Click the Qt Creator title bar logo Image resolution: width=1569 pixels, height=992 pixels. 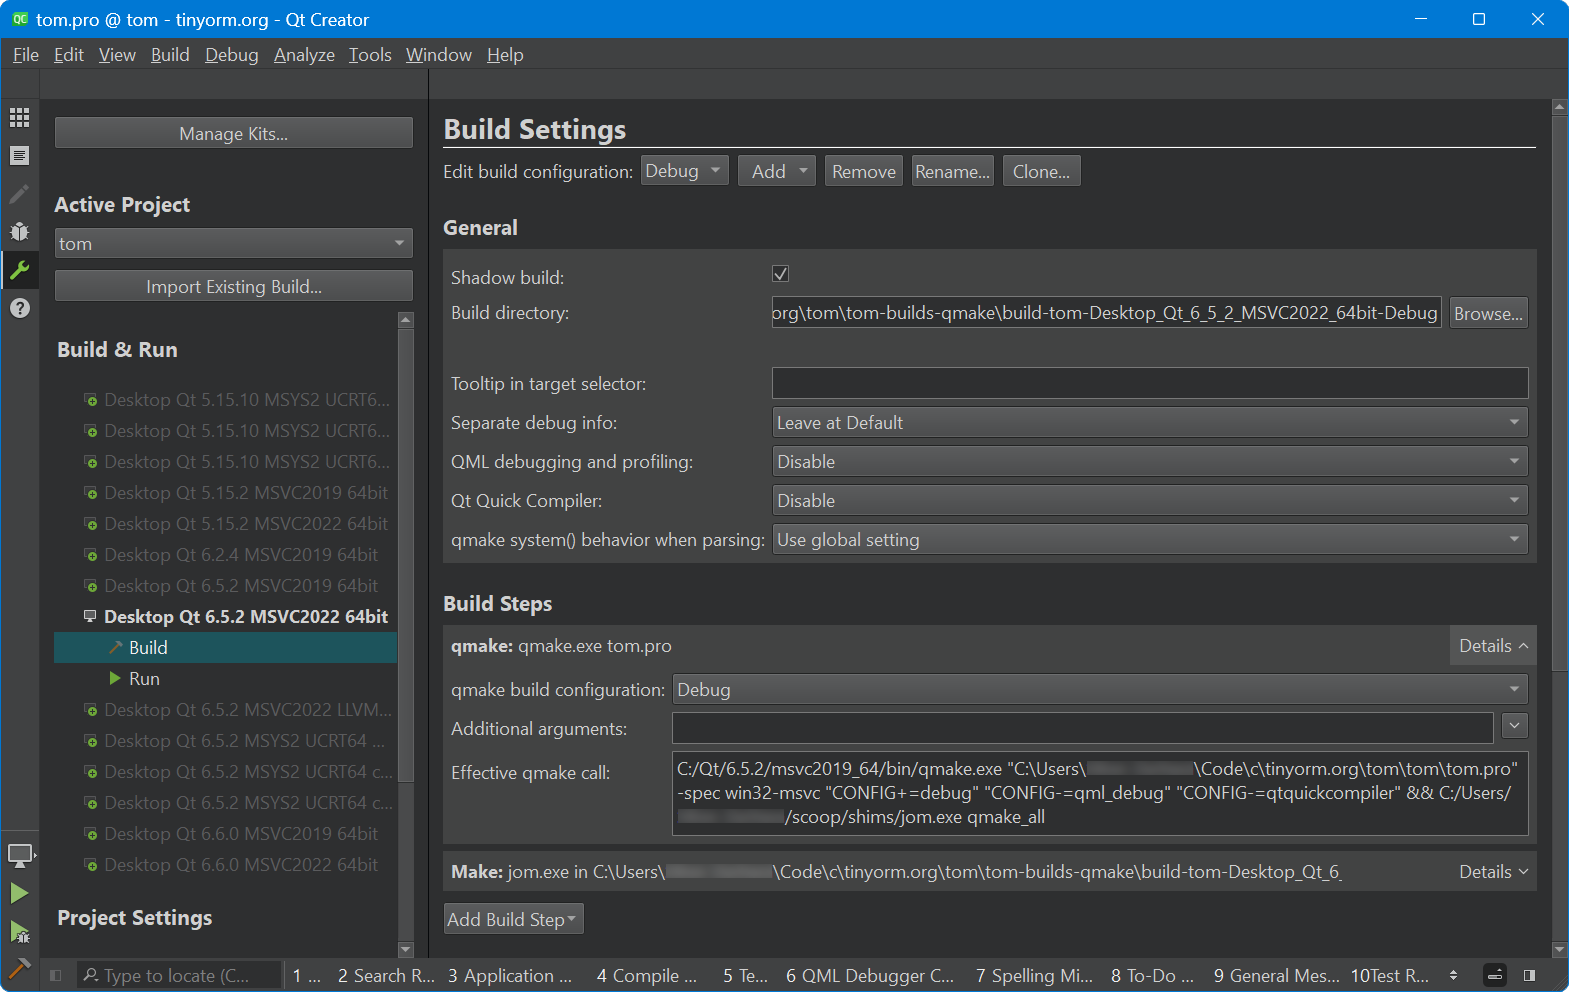click(20, 19)
